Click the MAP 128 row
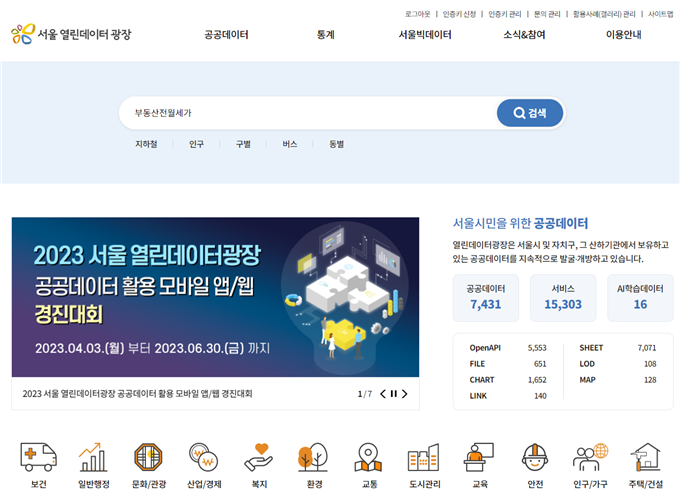The height and width of the screenshot is (491, 682). [x=618, y=380]
